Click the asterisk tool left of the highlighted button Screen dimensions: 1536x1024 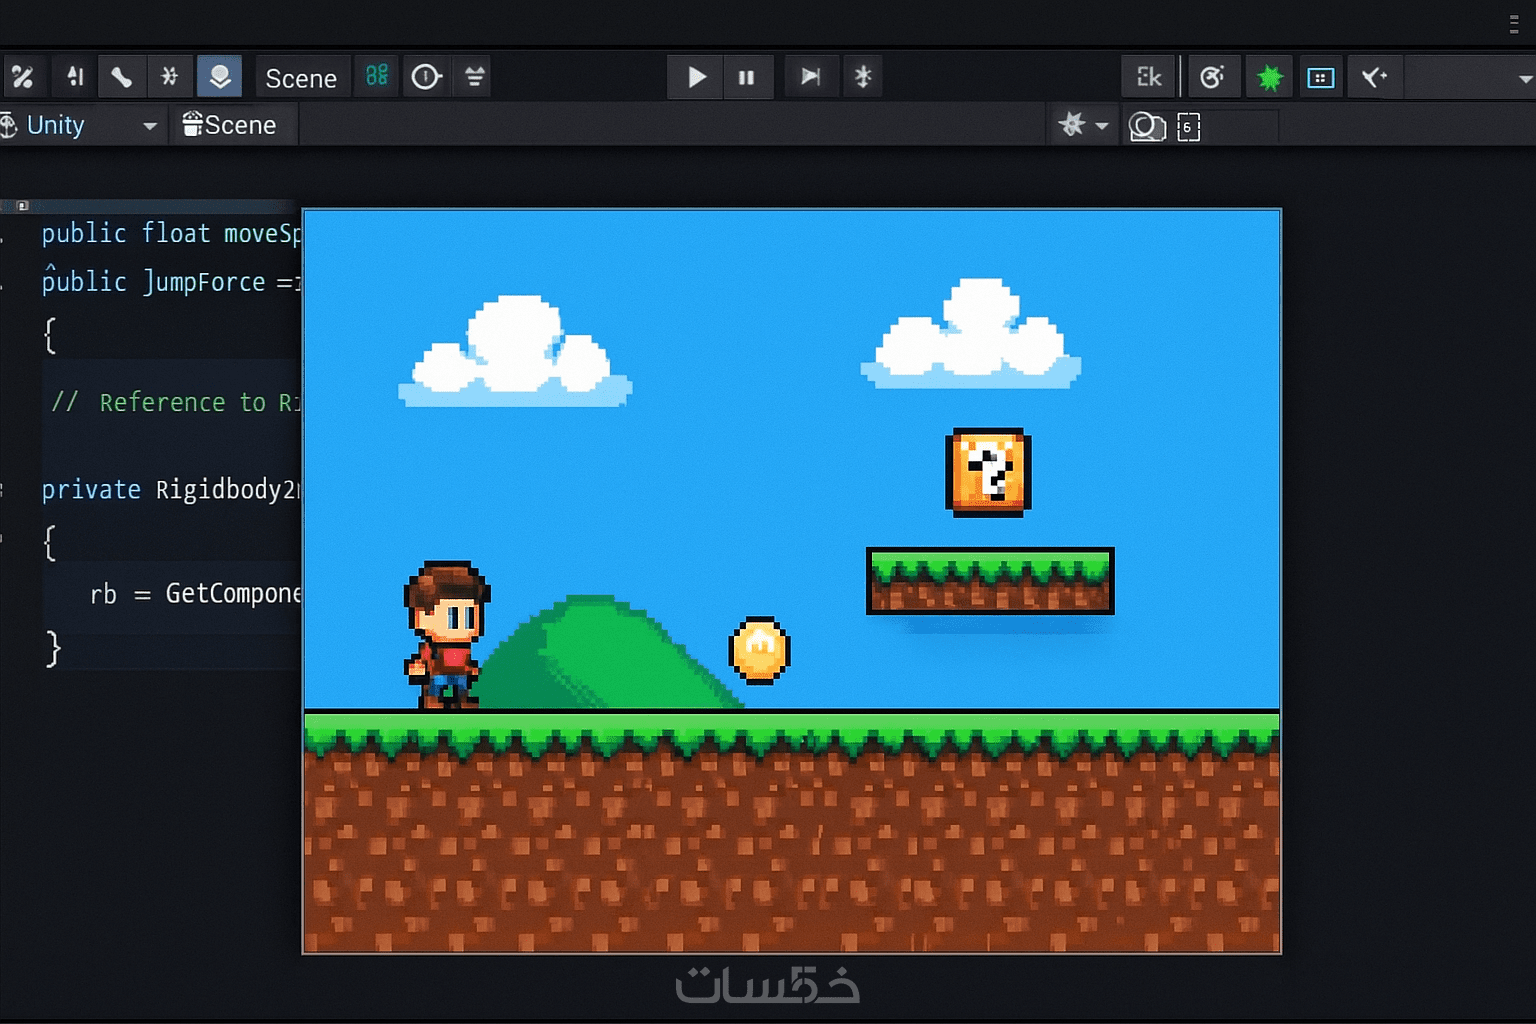(170, 77)
